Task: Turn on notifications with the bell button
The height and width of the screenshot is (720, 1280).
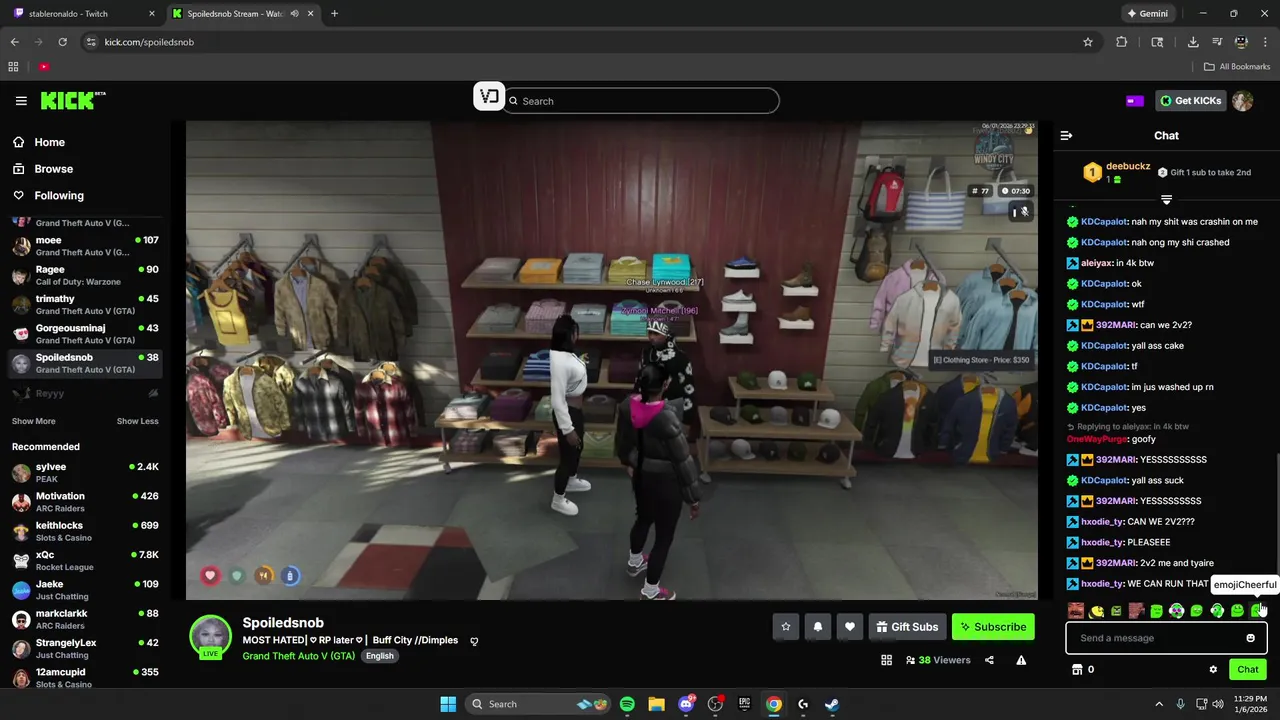Action: 818,627
